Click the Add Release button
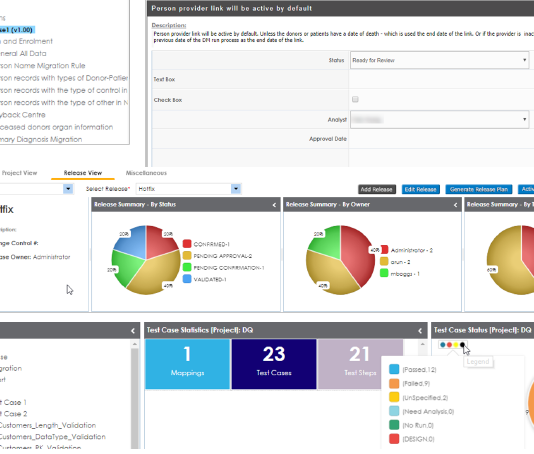This screenshot has height=454, width=534. [x=377, y=189]
